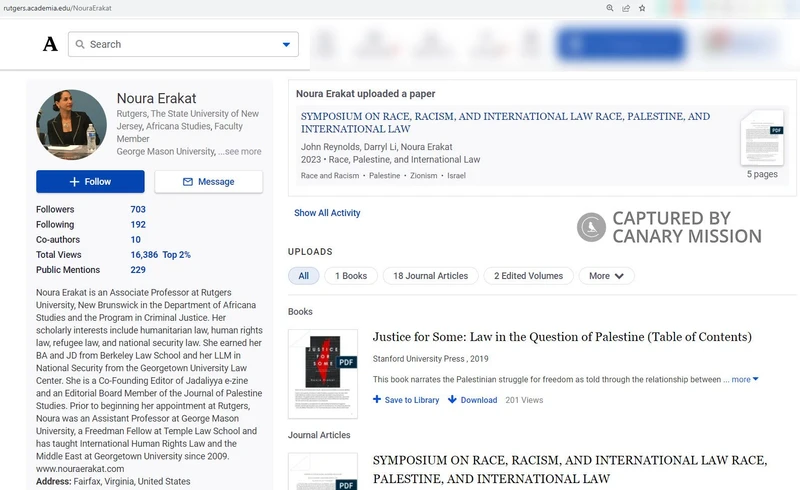Image resolution: width=800 pixels, height=490 pixels.
Task: Open Journal Articles Symposium paper title
Action: pos(570,469)
